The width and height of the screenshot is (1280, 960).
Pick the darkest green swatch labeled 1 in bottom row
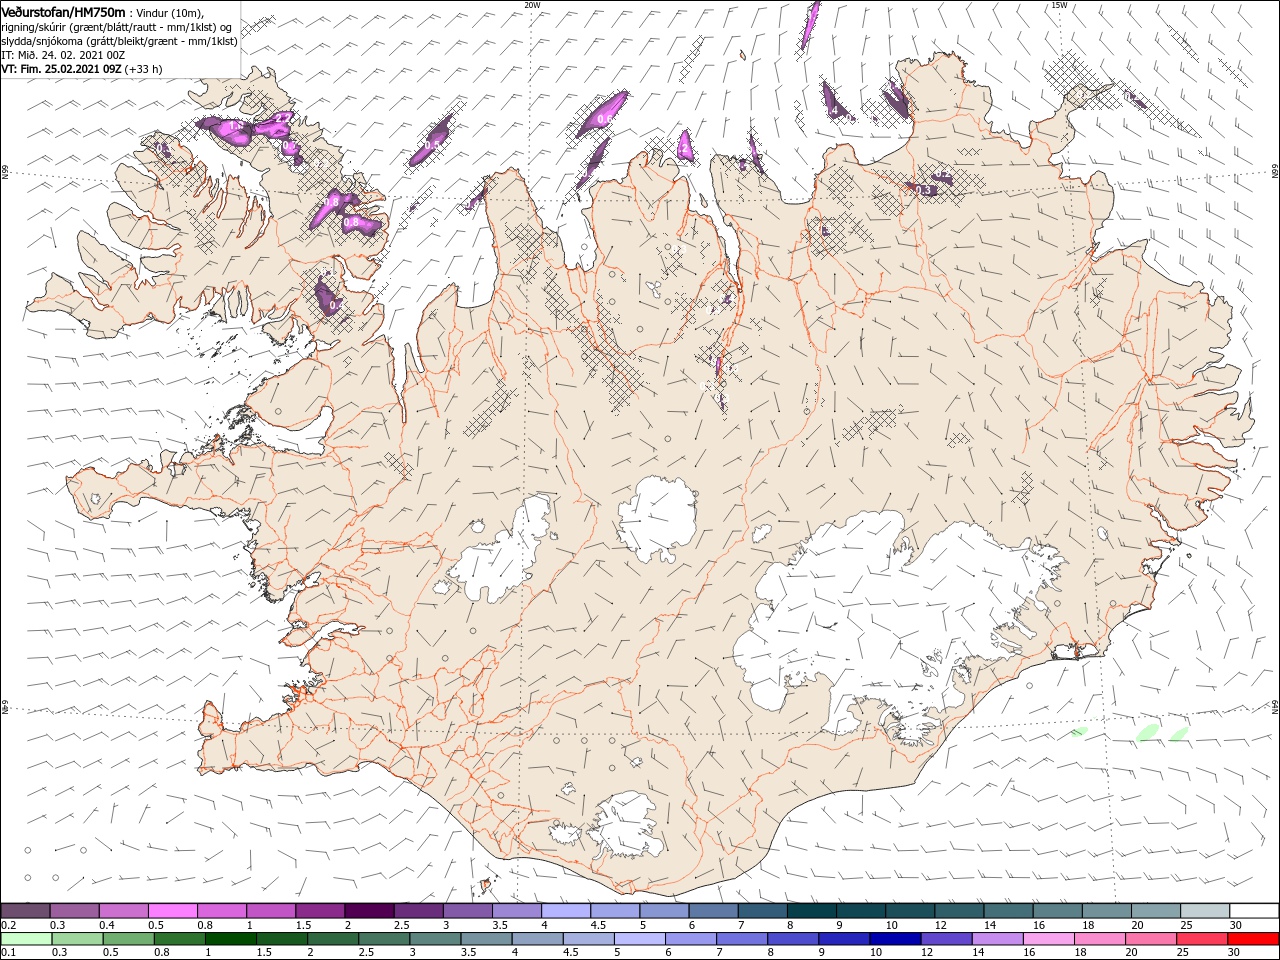click(231, 939)
